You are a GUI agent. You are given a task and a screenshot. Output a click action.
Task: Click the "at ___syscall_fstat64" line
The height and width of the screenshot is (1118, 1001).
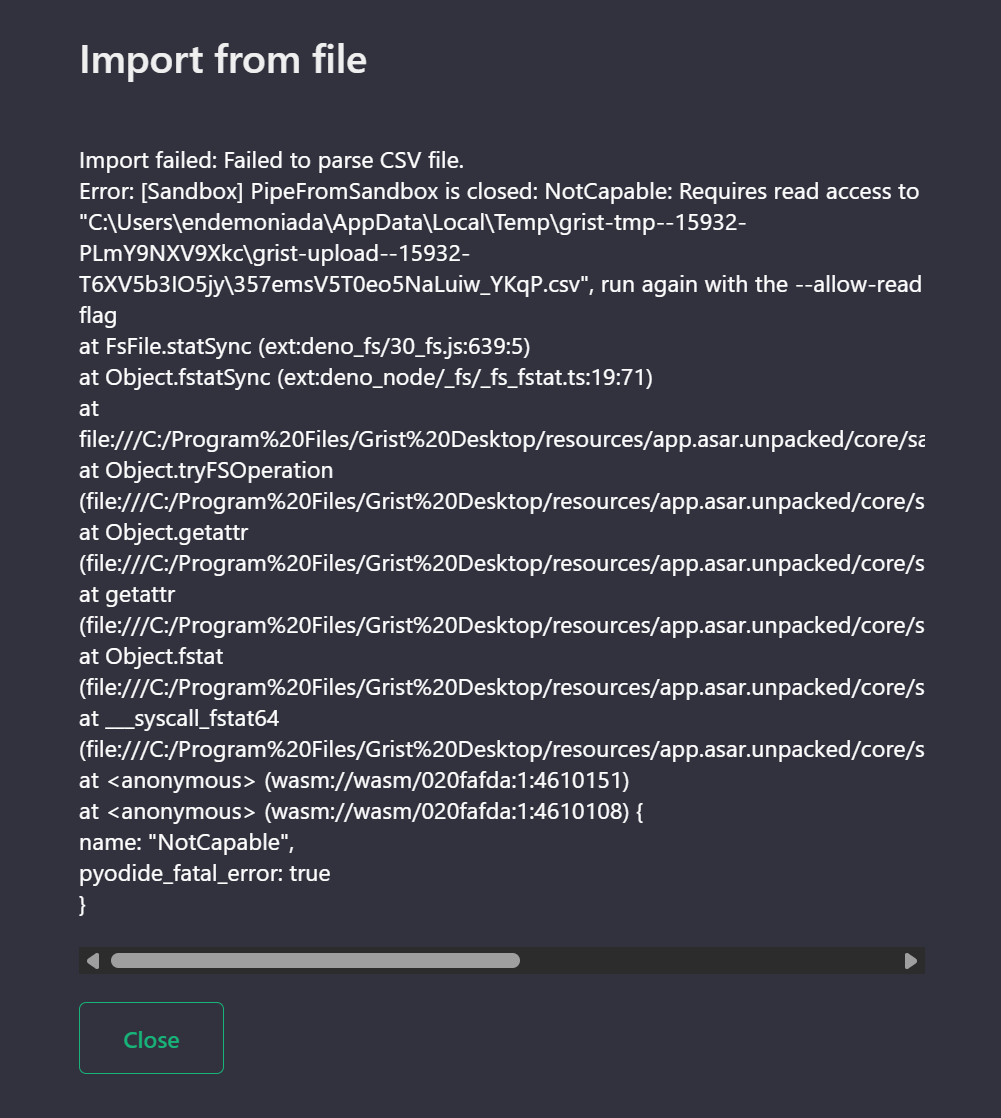pos(179,719)
